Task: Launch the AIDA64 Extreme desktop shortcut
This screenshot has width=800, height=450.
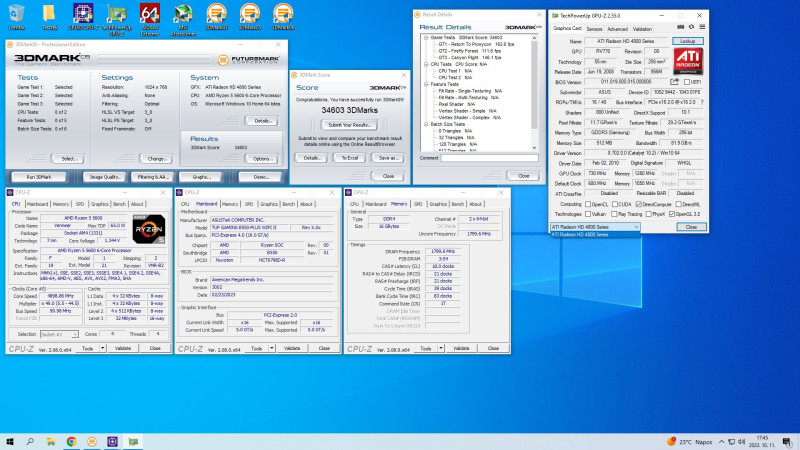Action: 150,20
